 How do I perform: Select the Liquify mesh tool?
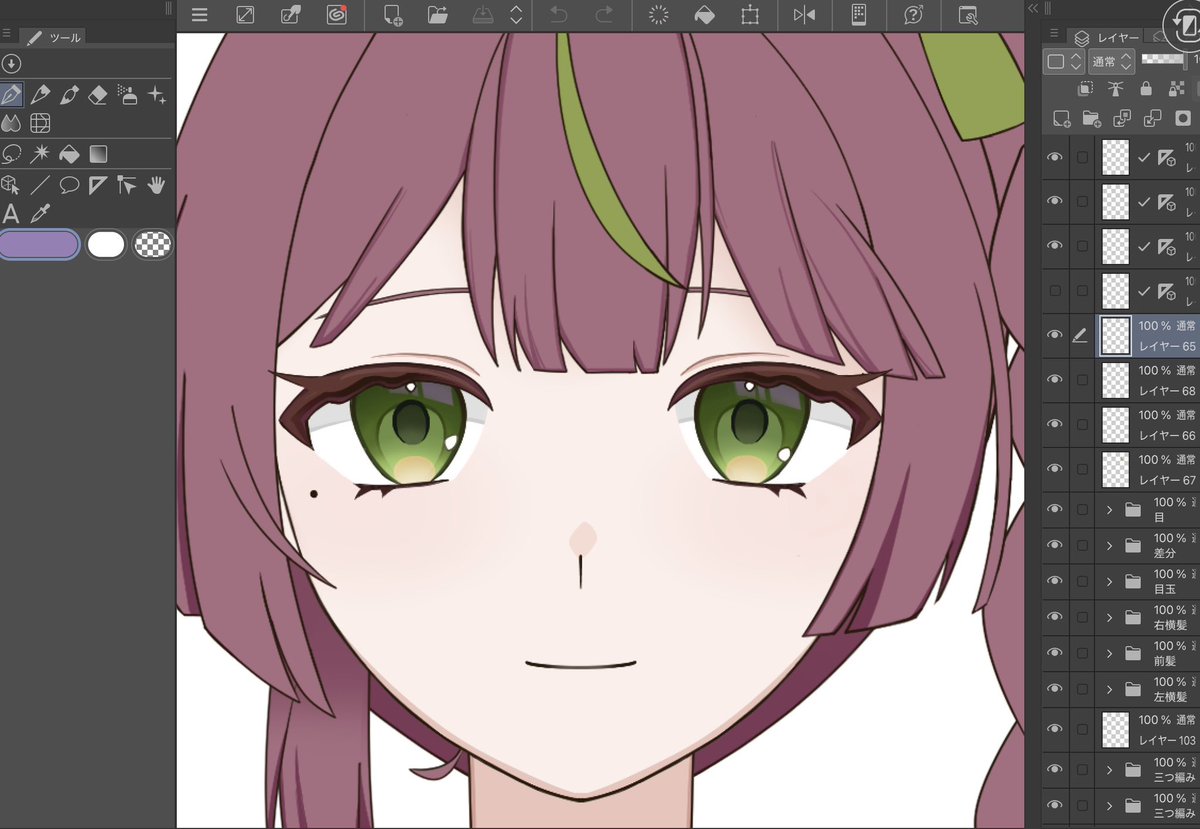pos(40,124)
